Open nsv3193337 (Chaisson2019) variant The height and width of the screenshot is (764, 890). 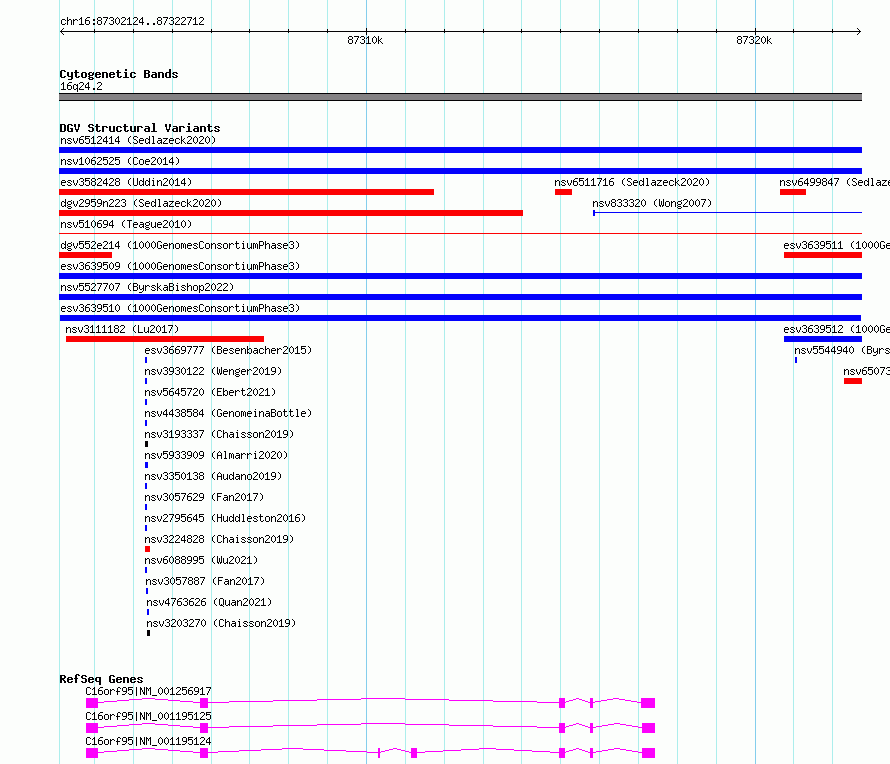[x=219, y=434]
